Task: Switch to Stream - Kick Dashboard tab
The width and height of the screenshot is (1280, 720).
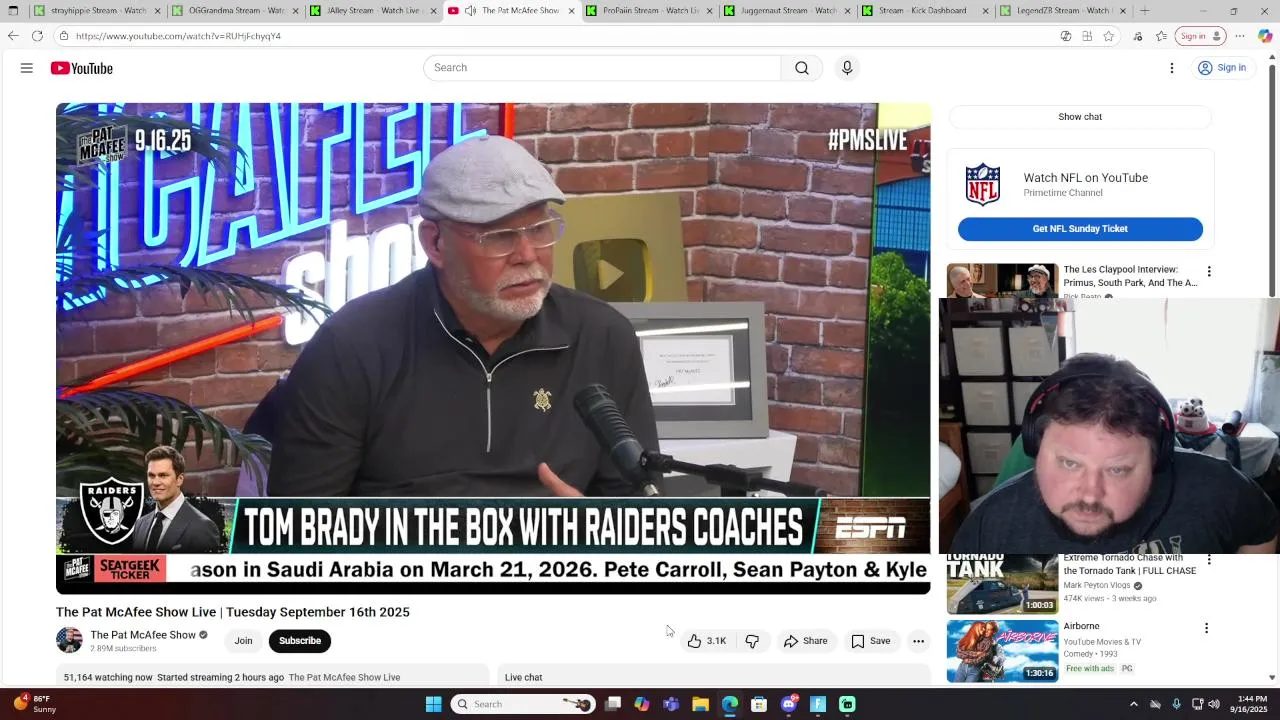Action: click(x=920, y=11)
